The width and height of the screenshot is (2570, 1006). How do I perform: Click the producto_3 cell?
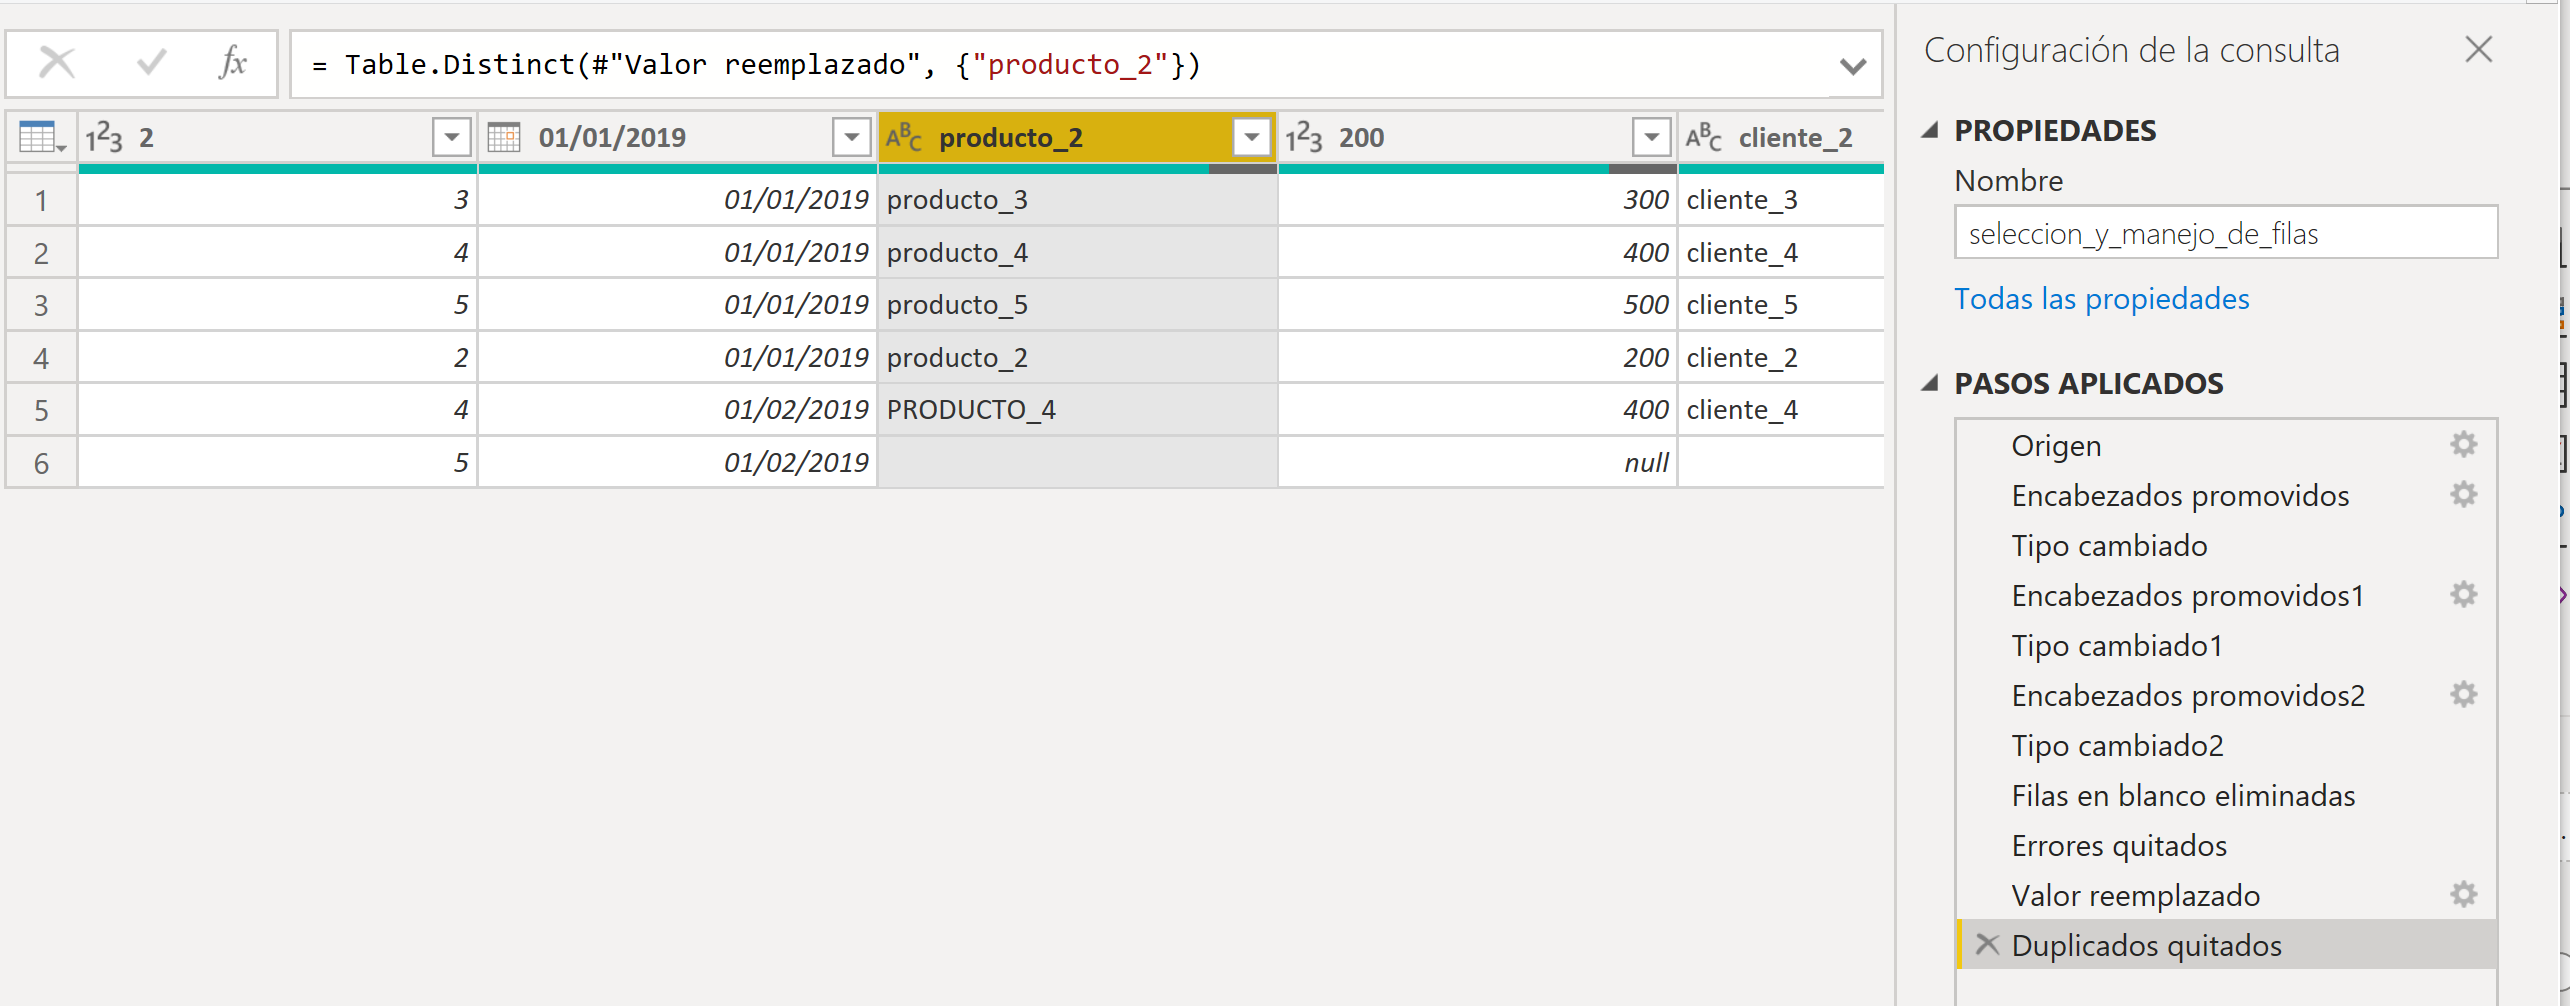1077,200
